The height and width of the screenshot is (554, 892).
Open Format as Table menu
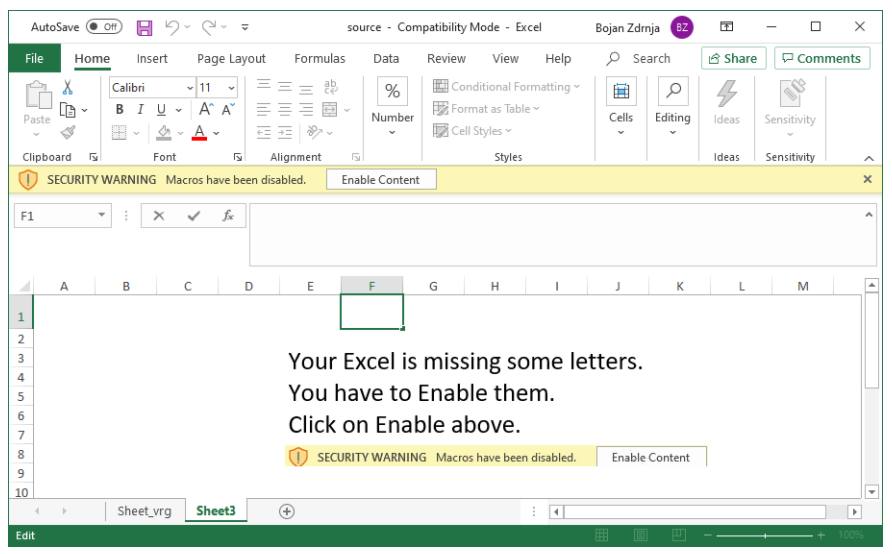pos(486,109)
